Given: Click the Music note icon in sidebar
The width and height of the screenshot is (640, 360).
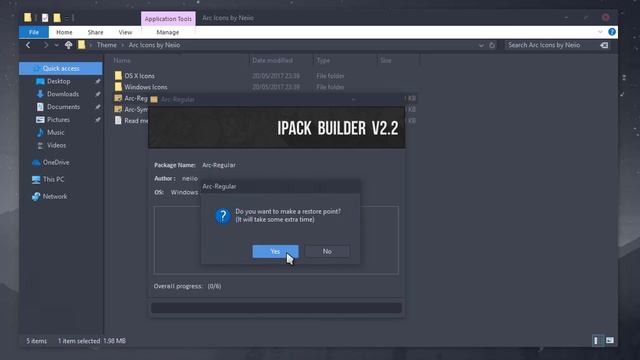Looking at the screenshot, I should 40,132.
